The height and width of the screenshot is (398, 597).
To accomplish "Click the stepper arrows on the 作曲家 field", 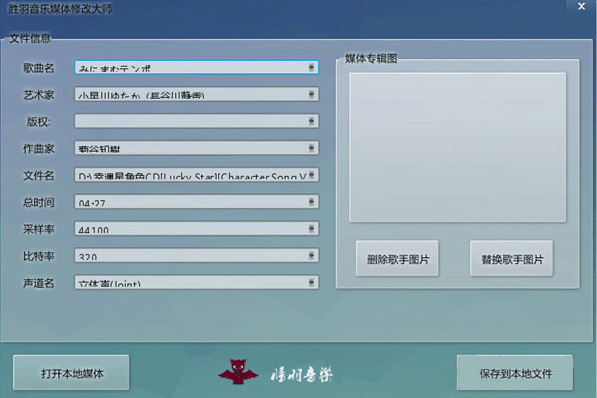I will 311,148.
